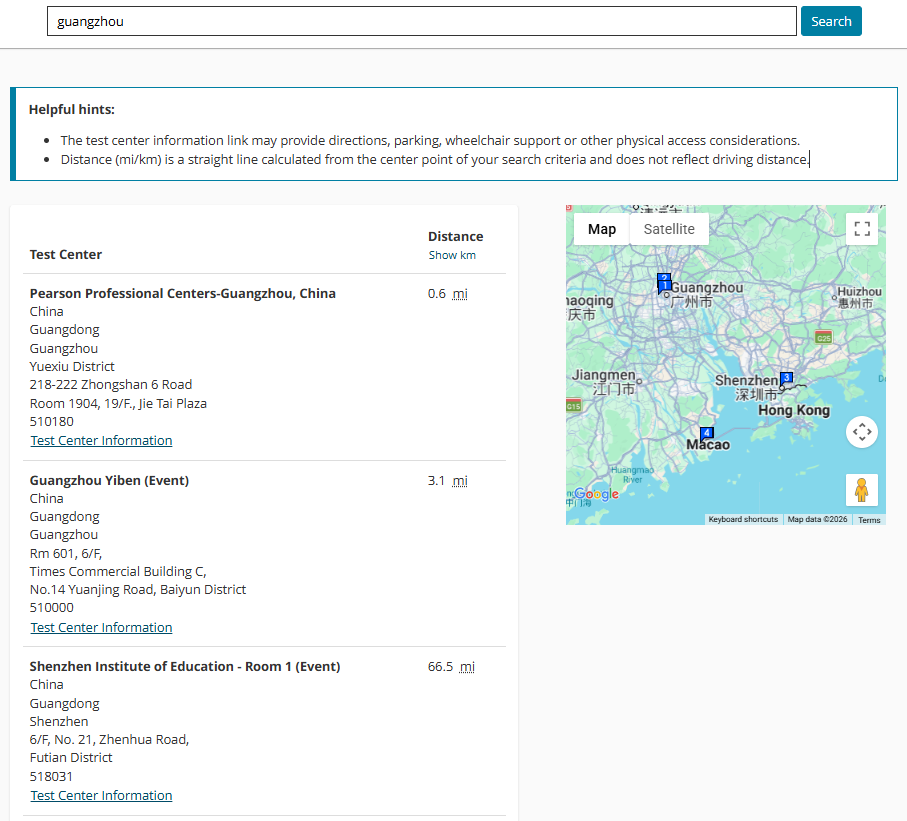This screenshot has height=821, width=907.
Task: Focus the guangzhou search input field
Action: (422, 21)
